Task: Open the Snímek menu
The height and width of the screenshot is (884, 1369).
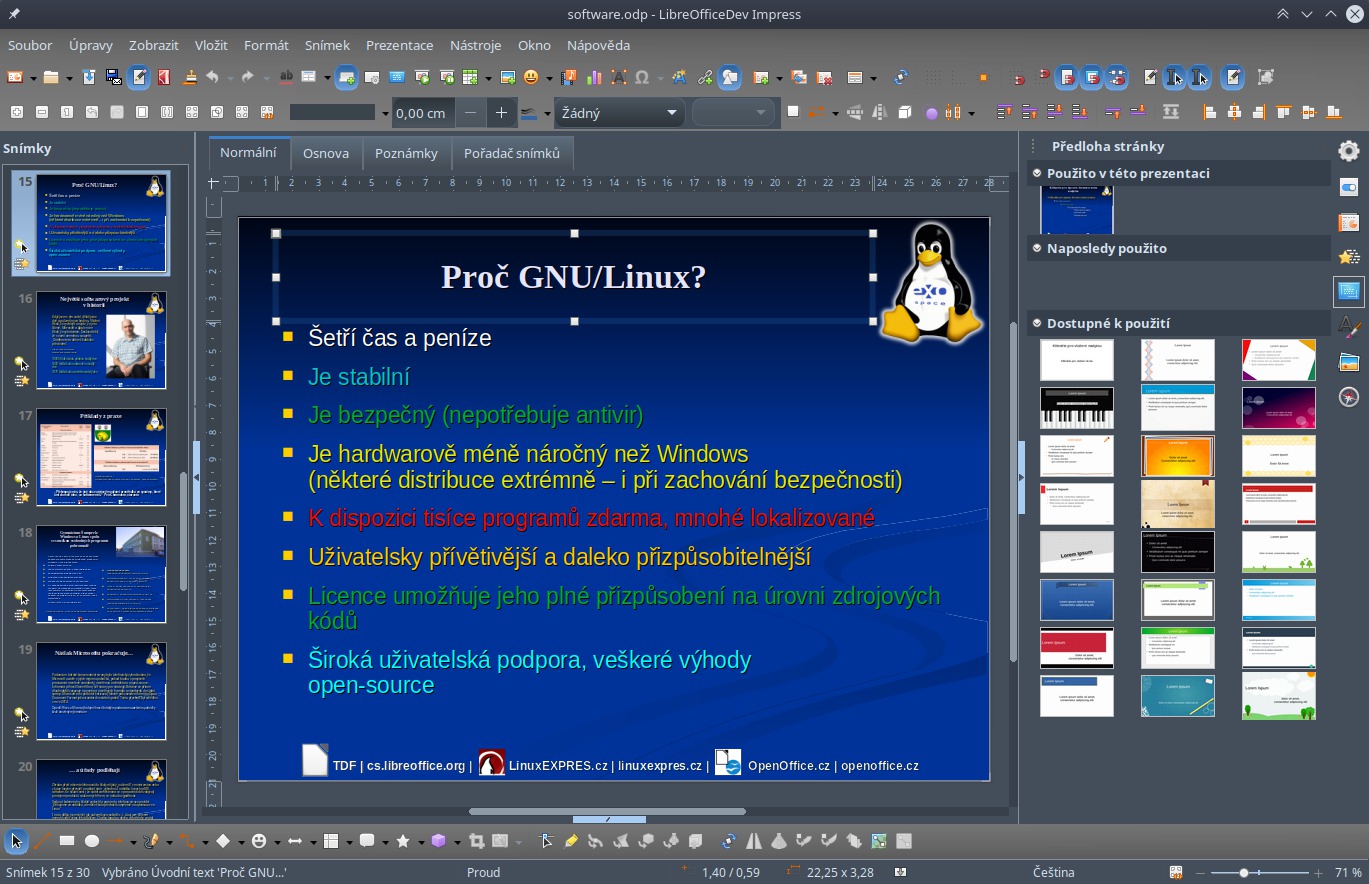Action: 327,45
